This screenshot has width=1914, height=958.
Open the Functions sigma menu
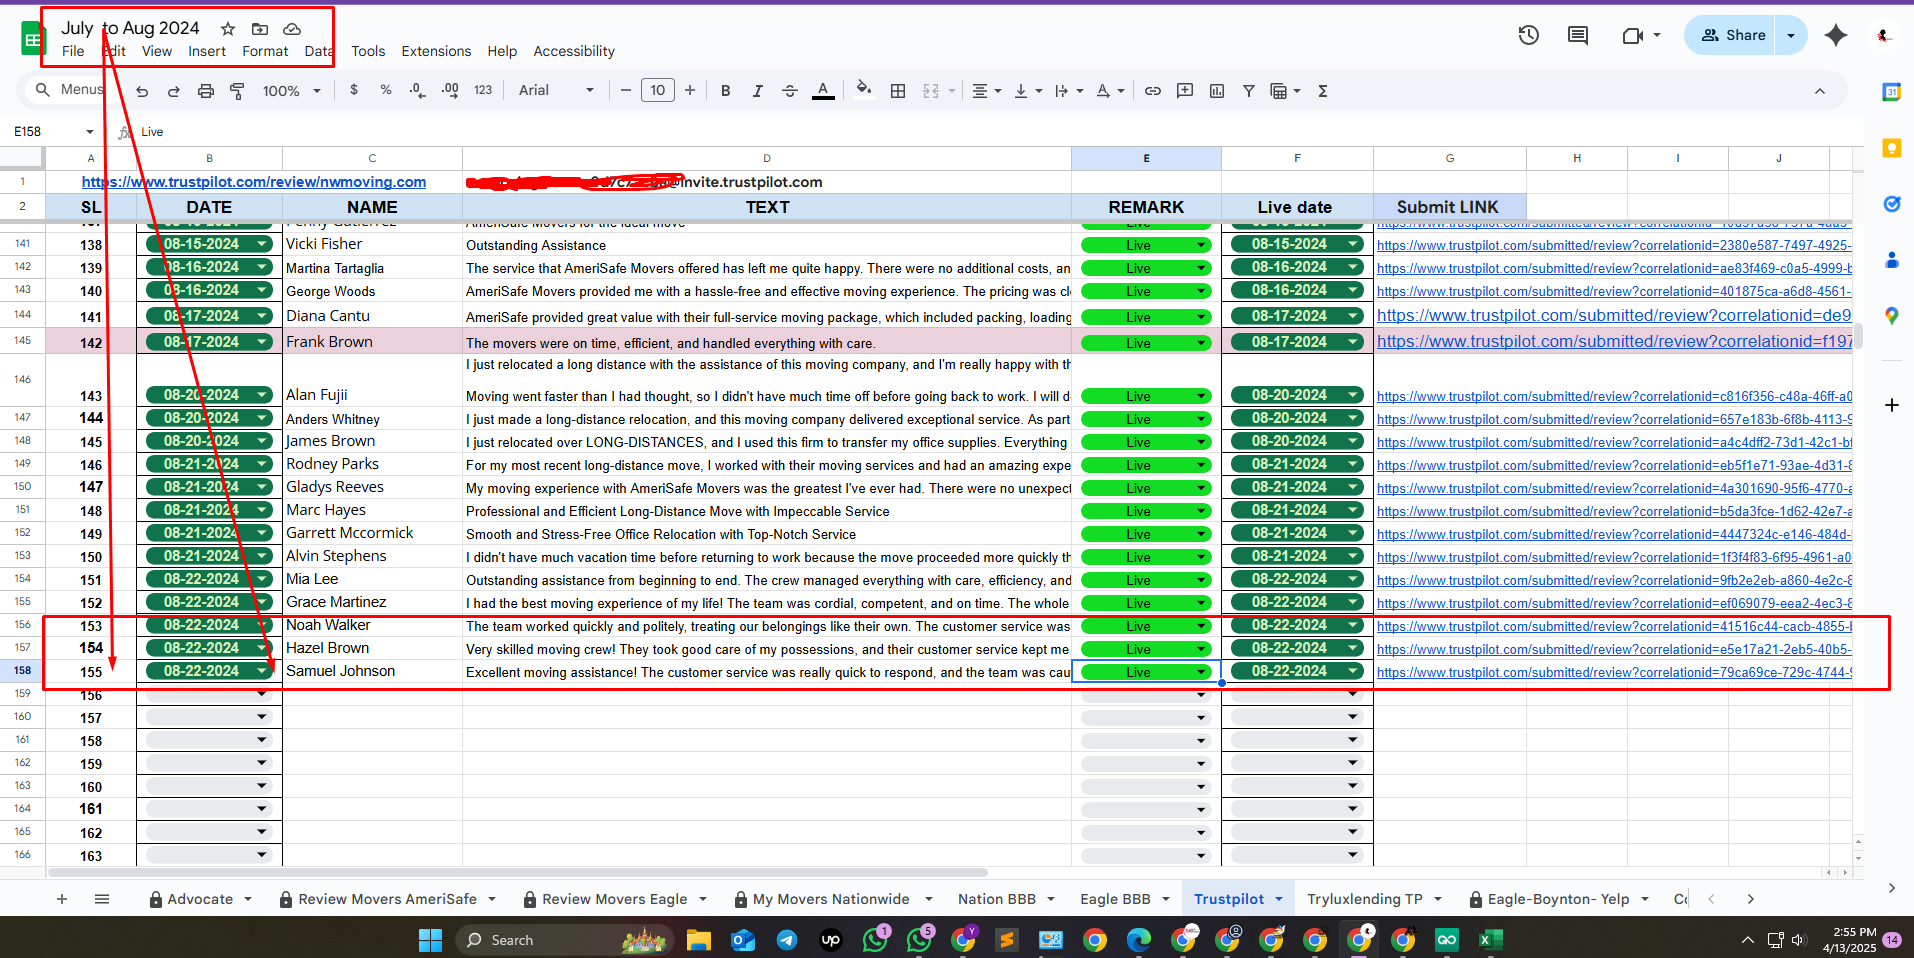tap(1323, 91)
